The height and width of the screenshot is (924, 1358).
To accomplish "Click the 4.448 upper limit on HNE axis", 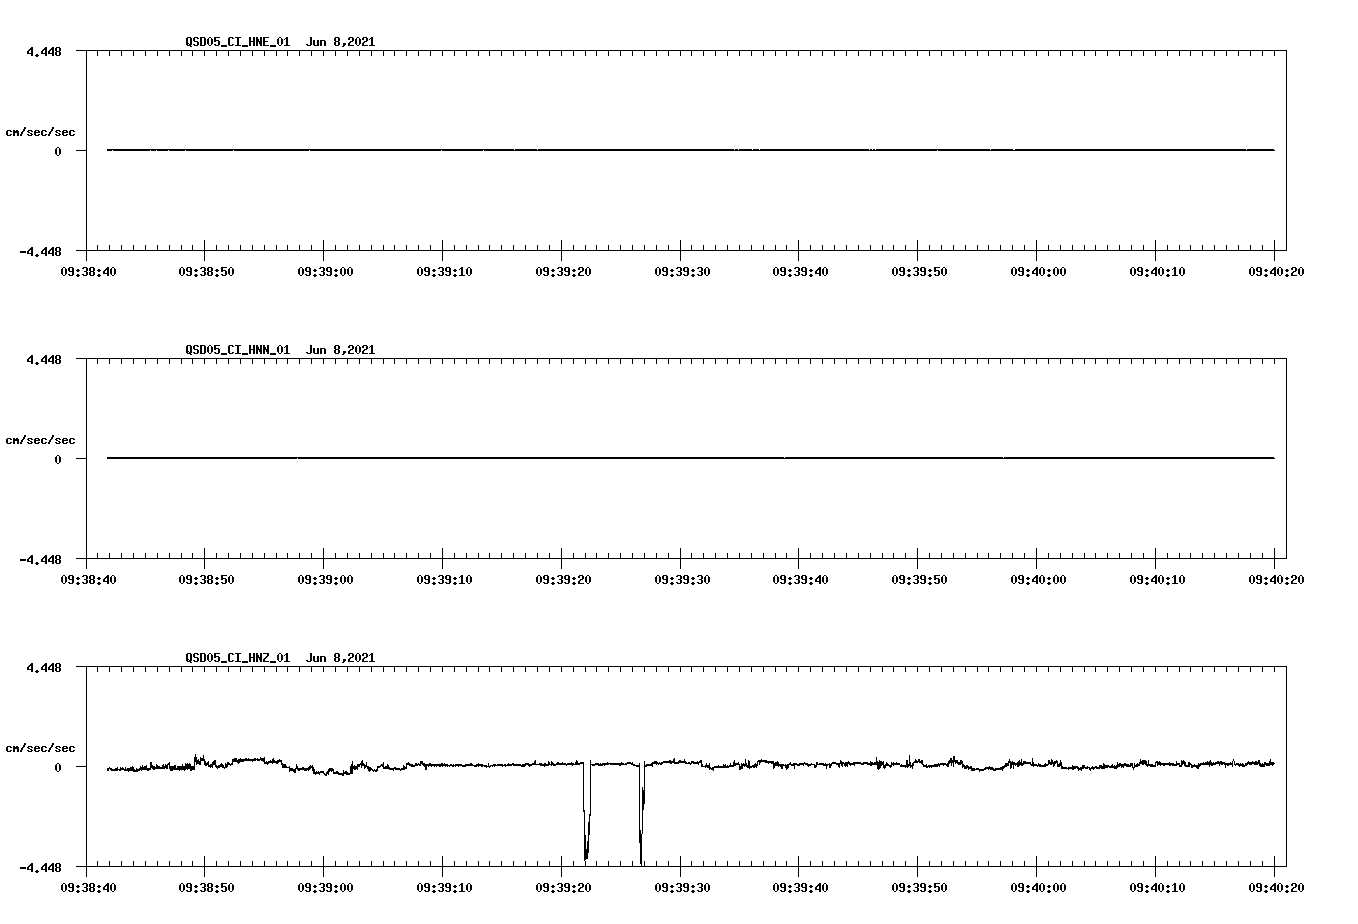I will pos(44,51).
